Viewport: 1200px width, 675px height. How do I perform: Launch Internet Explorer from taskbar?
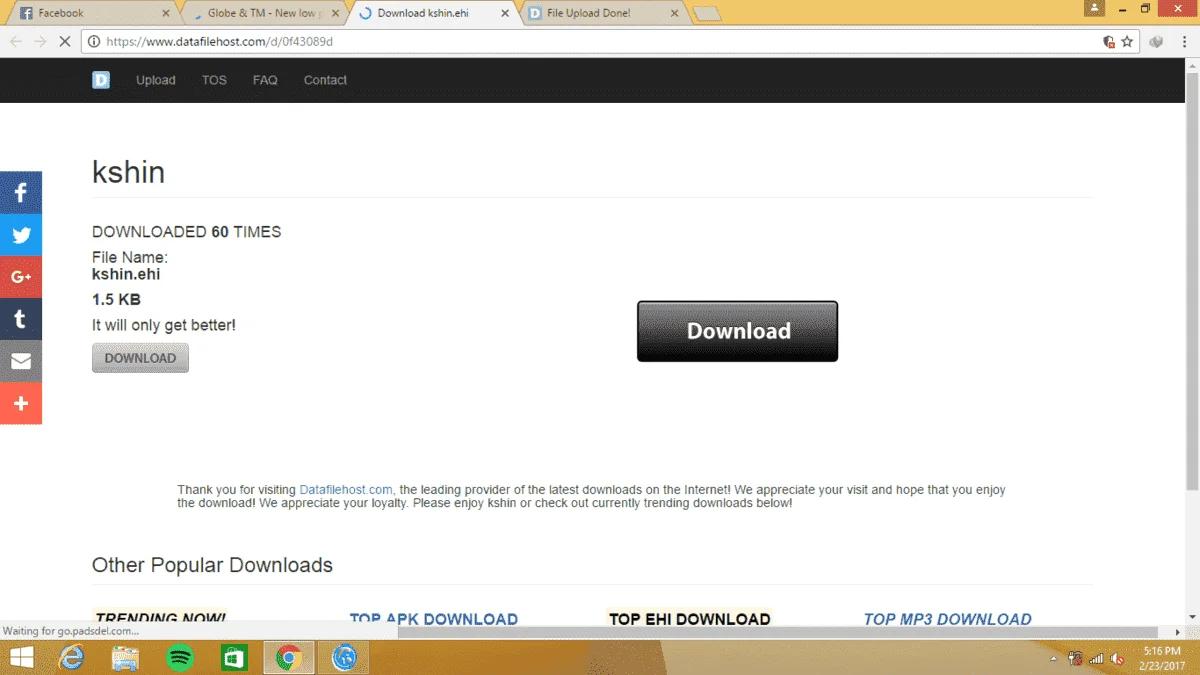click(72, 657)
